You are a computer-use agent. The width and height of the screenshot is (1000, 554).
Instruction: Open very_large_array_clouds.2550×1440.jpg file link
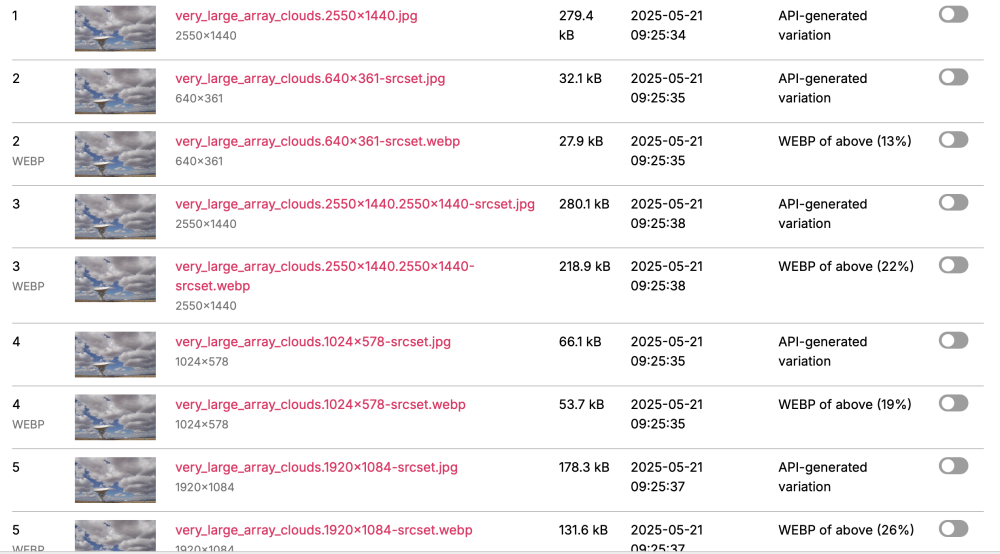click(300, 16)
